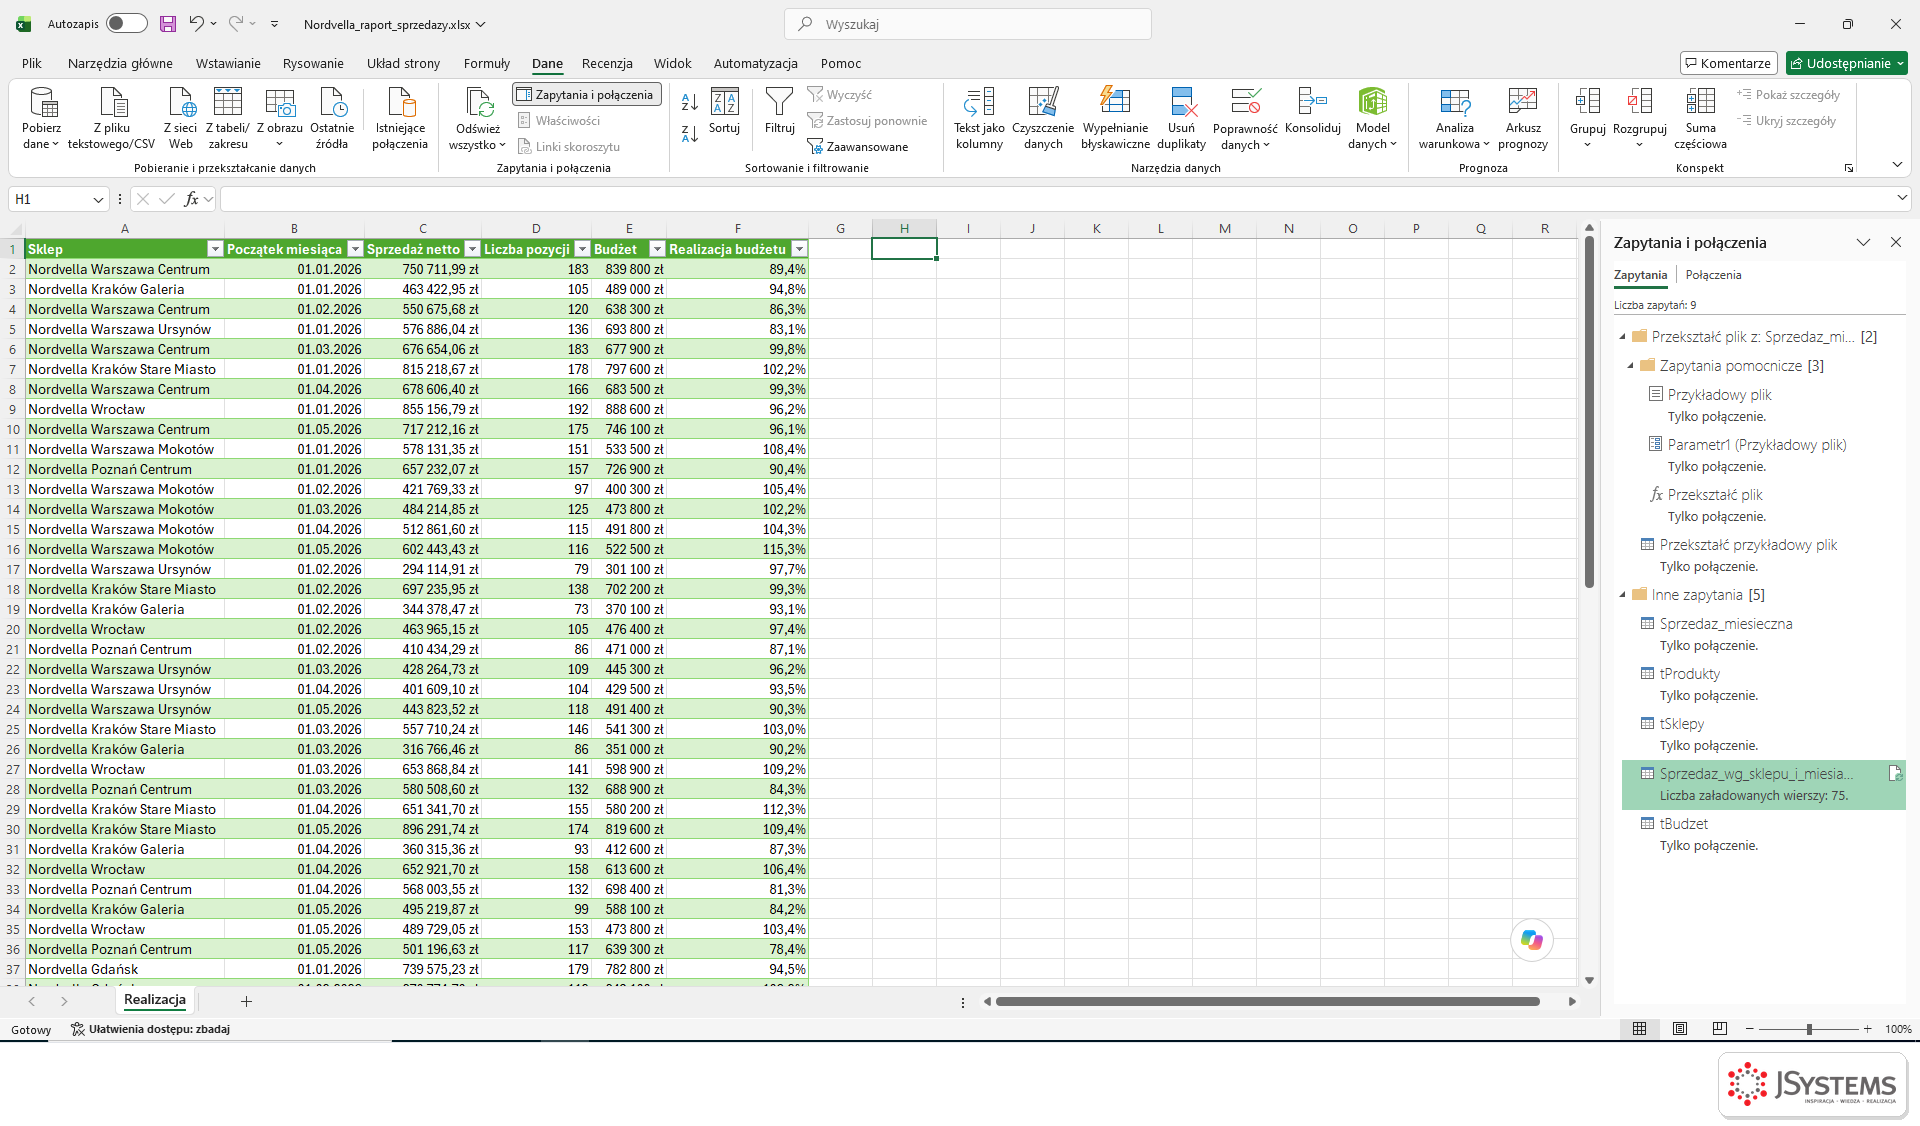1920x1126 pixels.
Task: Open the Name Box dropdown arrow
Action: point(98,200)
